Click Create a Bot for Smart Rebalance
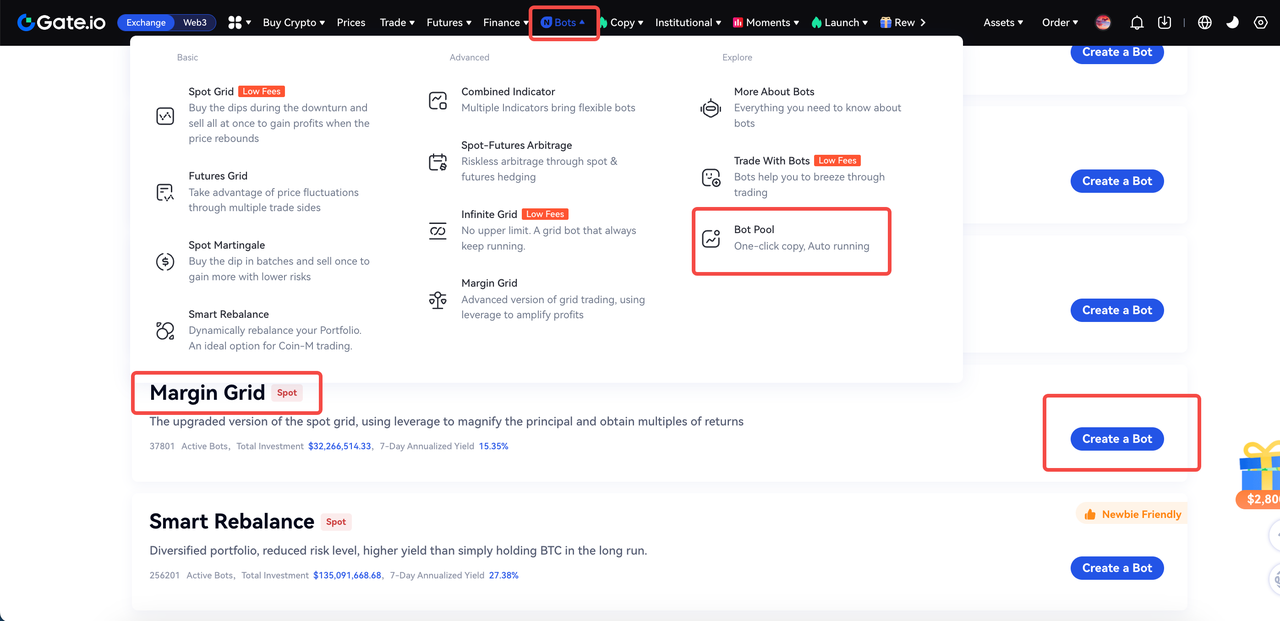Image resolution: width=1280 pixels, height=621 pixels. coord(1117,568)
